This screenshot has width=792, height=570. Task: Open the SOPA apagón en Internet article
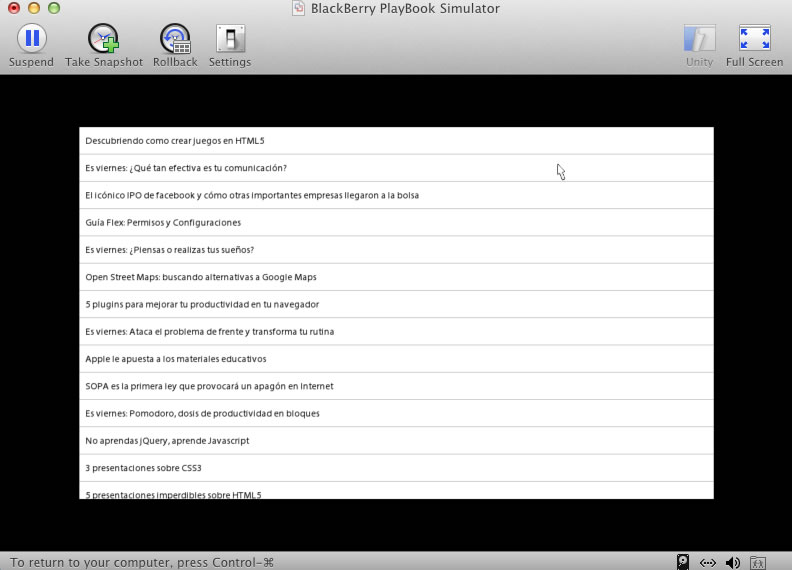click(x=397, y=387)
